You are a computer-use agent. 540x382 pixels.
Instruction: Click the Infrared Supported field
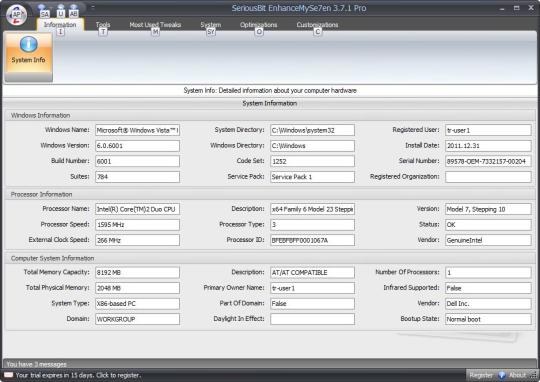(488, 288)
